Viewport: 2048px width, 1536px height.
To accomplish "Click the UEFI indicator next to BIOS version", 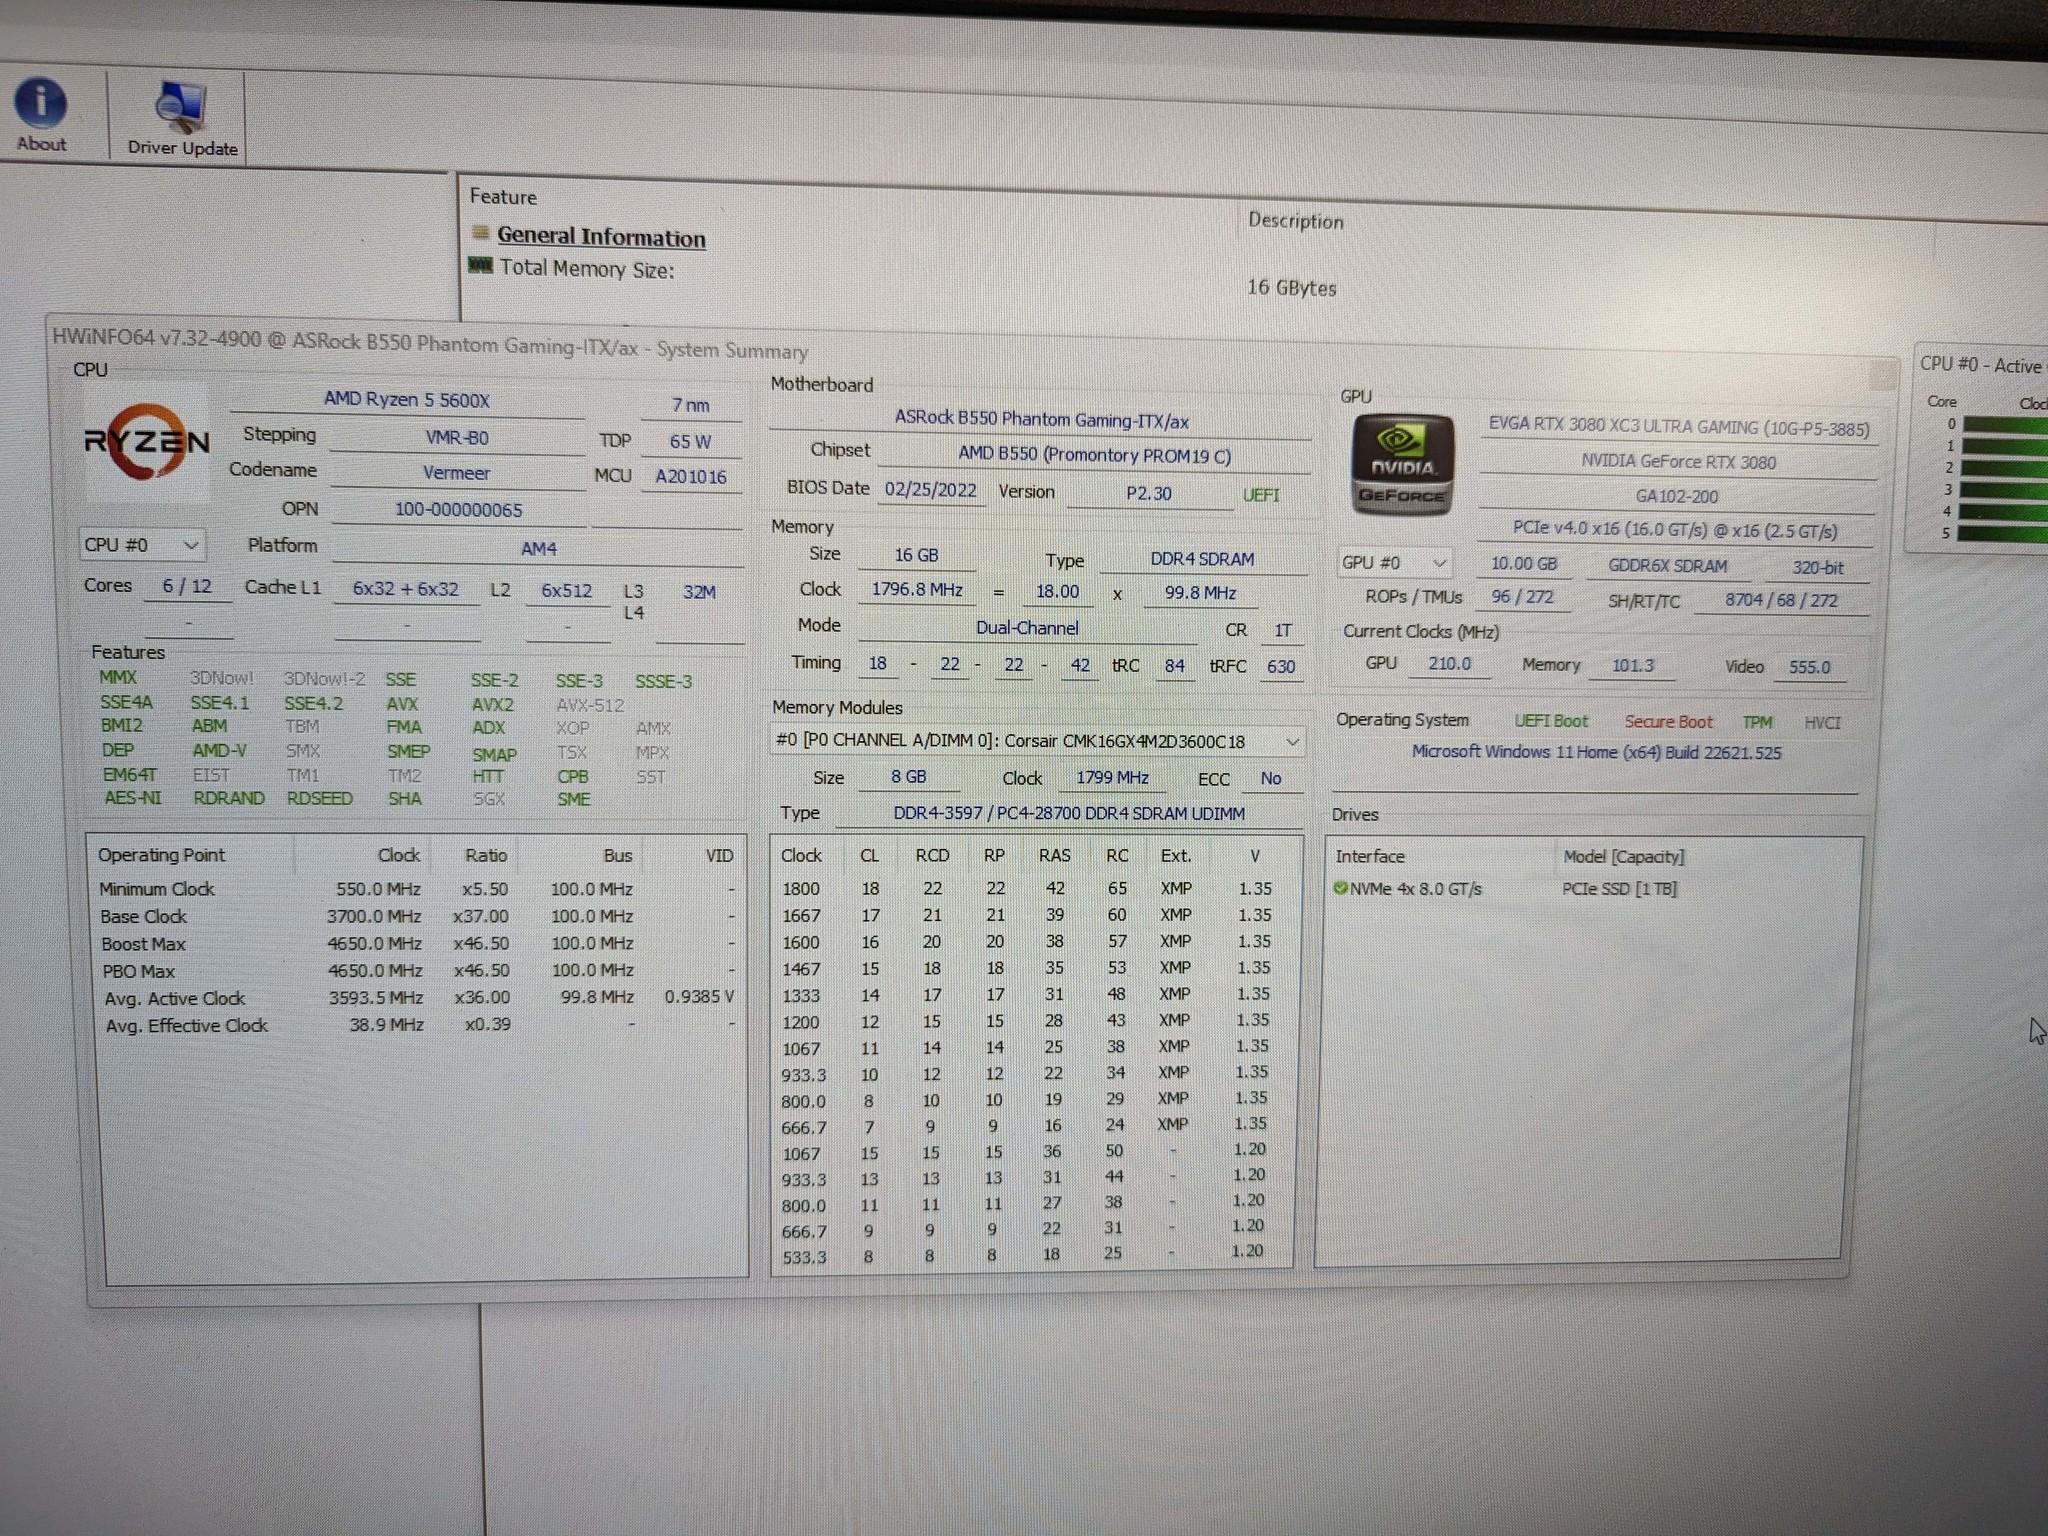I will click(1261, 495).
